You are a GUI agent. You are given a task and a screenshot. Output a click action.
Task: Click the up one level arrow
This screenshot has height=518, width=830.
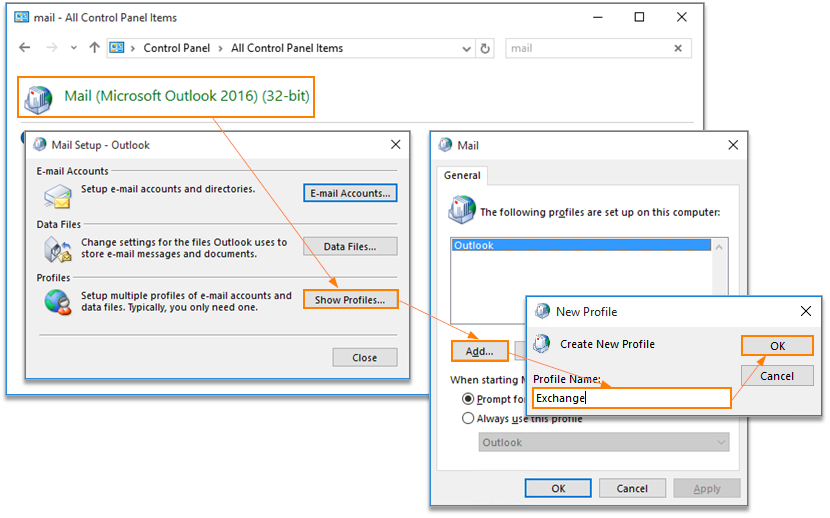(94, 48)
